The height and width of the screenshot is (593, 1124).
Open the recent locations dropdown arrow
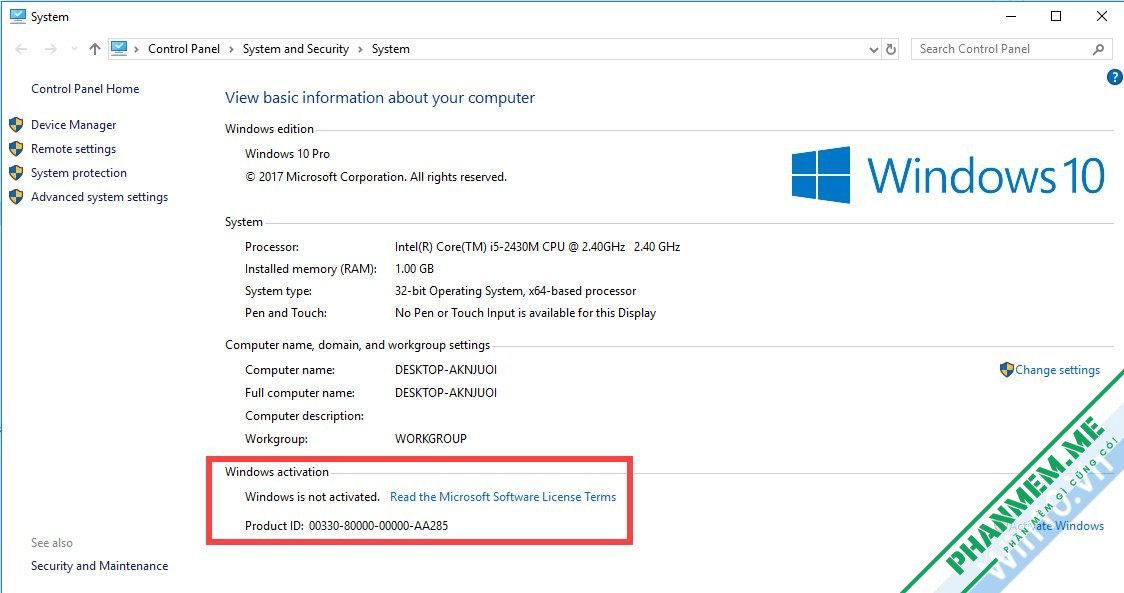pyautogui.click(x=75, y=49)
